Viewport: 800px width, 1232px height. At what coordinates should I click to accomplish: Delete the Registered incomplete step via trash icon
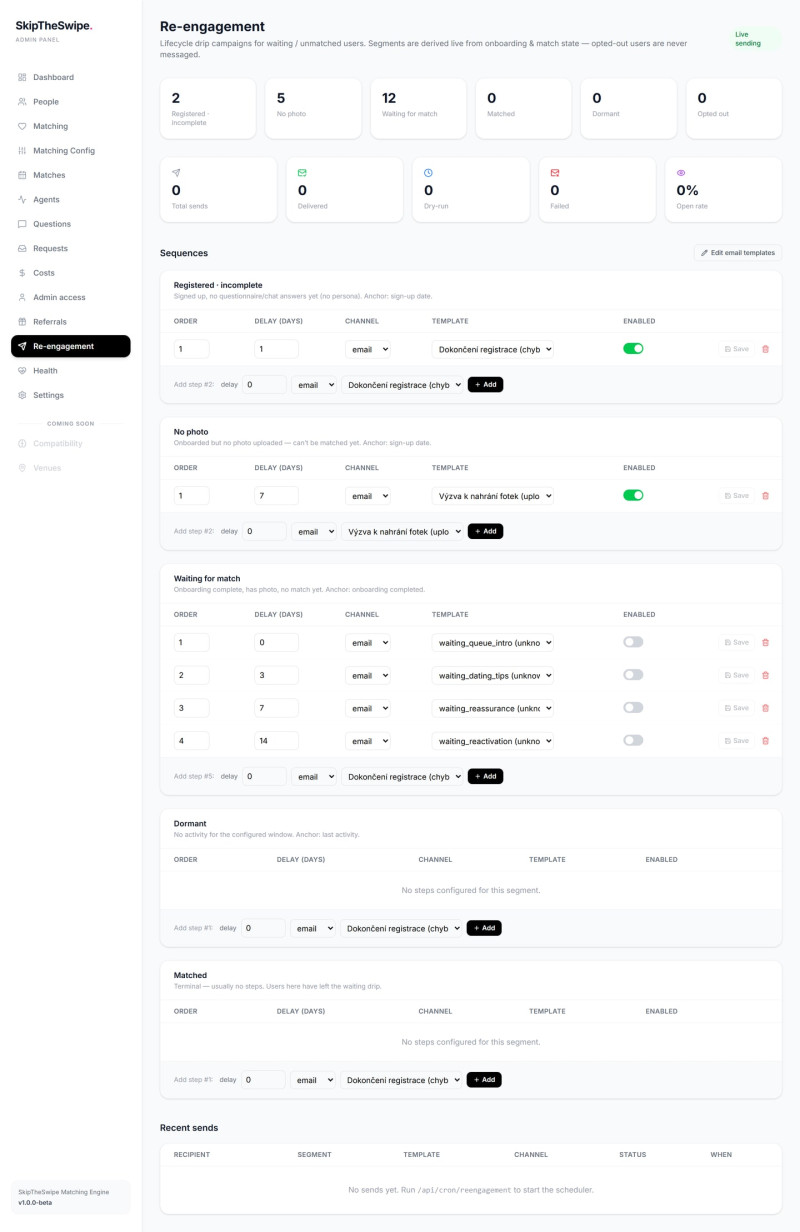(766, 349)
